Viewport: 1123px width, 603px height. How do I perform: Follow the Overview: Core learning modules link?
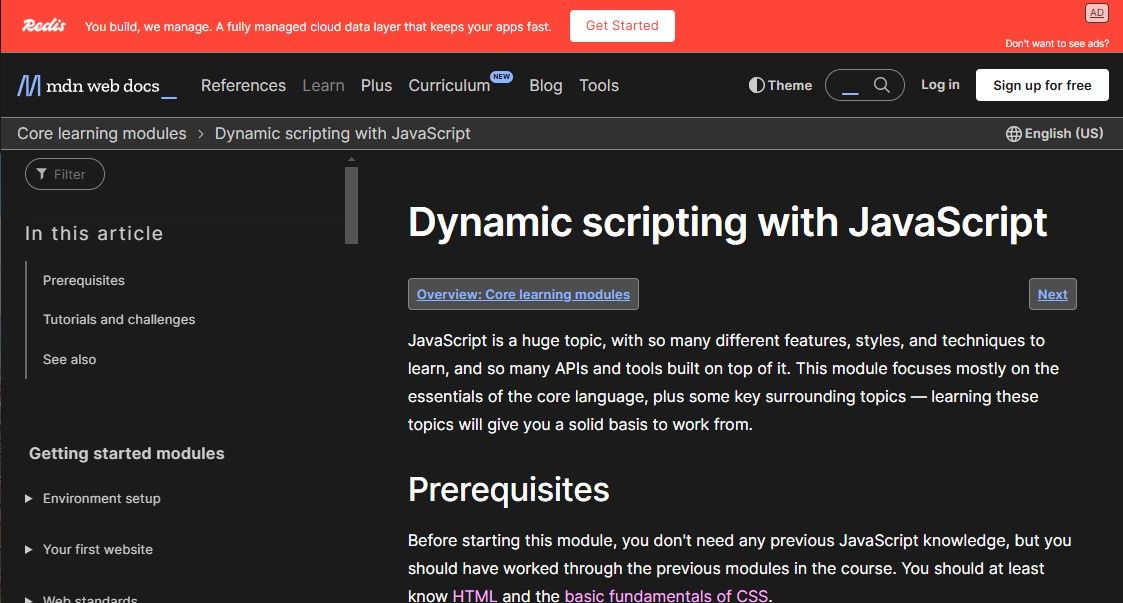523,294
